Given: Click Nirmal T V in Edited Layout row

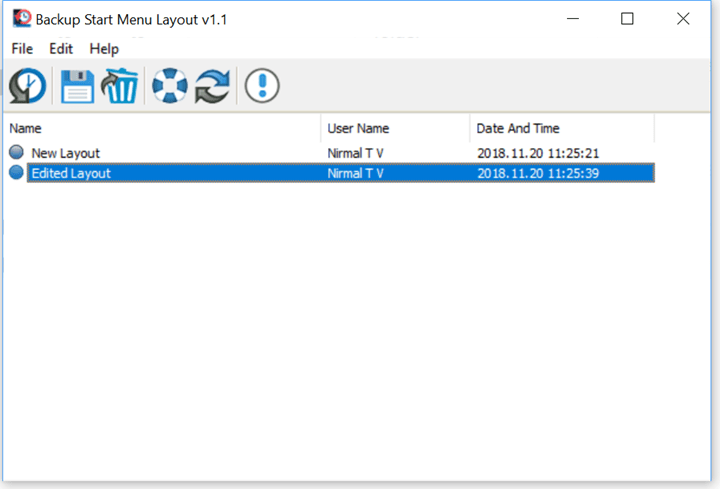Looking at the screenshot, I should (355, 173).
